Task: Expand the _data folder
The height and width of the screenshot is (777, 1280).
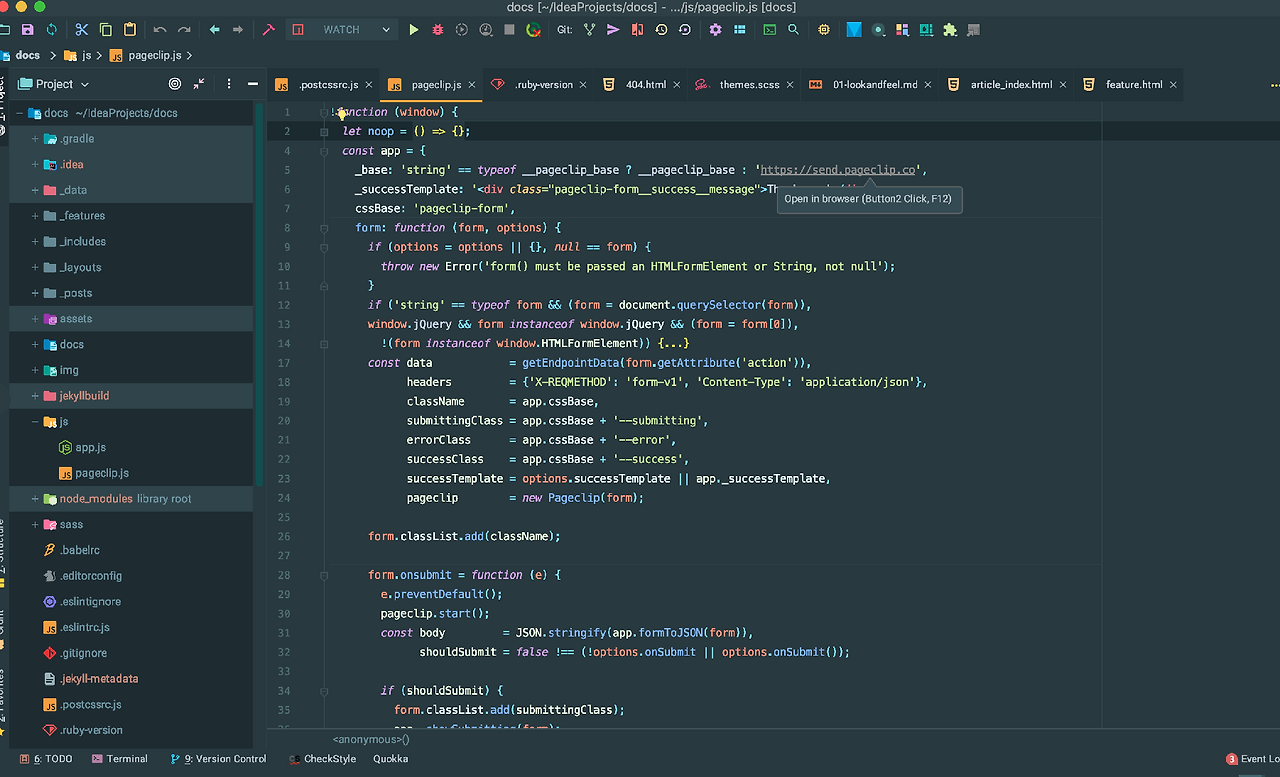Action: [35, 190]
